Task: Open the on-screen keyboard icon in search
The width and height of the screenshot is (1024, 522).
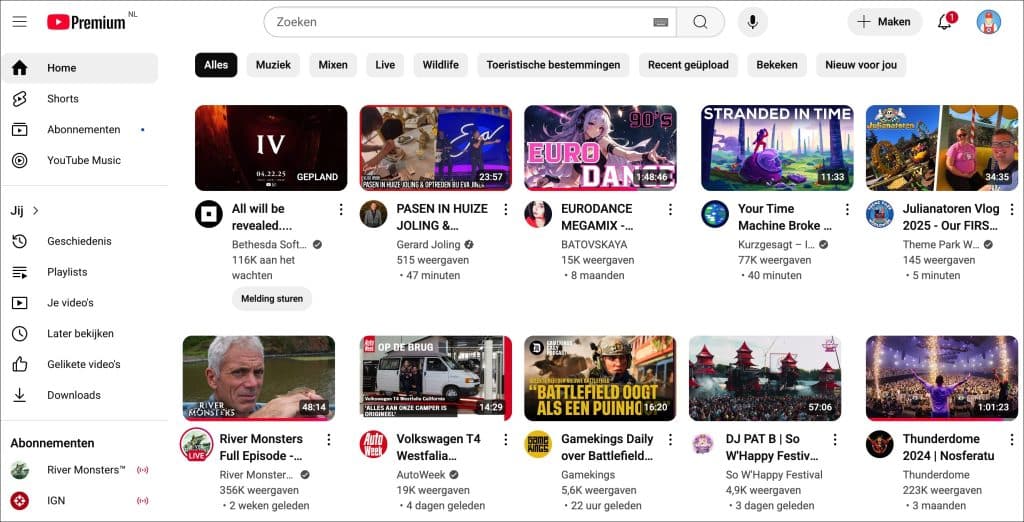Action: click(660, 22)
